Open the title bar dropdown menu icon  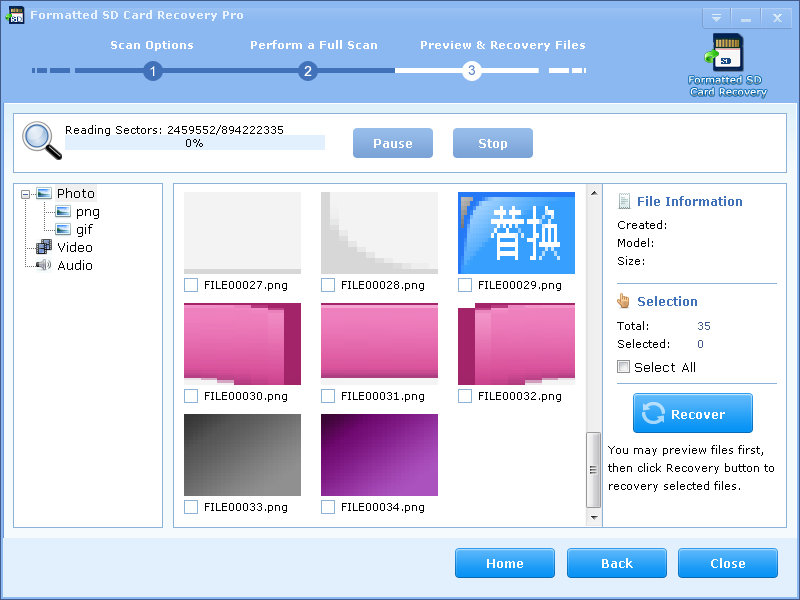716,18
